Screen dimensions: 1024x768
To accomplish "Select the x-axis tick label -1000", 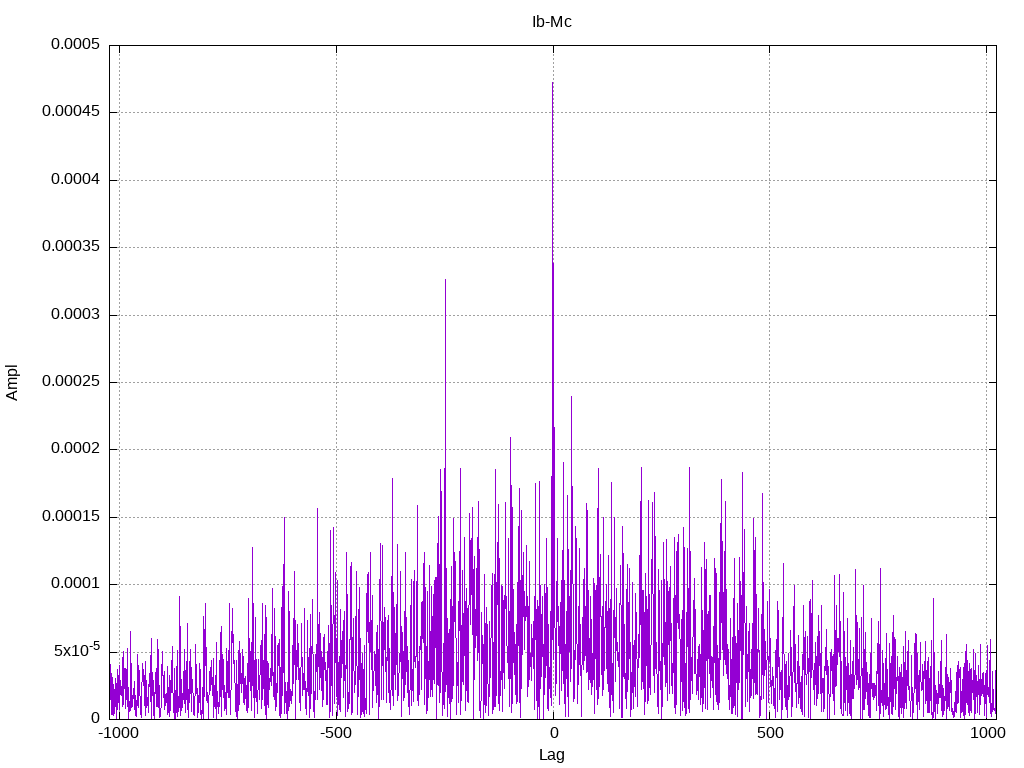I will tap(119, 733).
